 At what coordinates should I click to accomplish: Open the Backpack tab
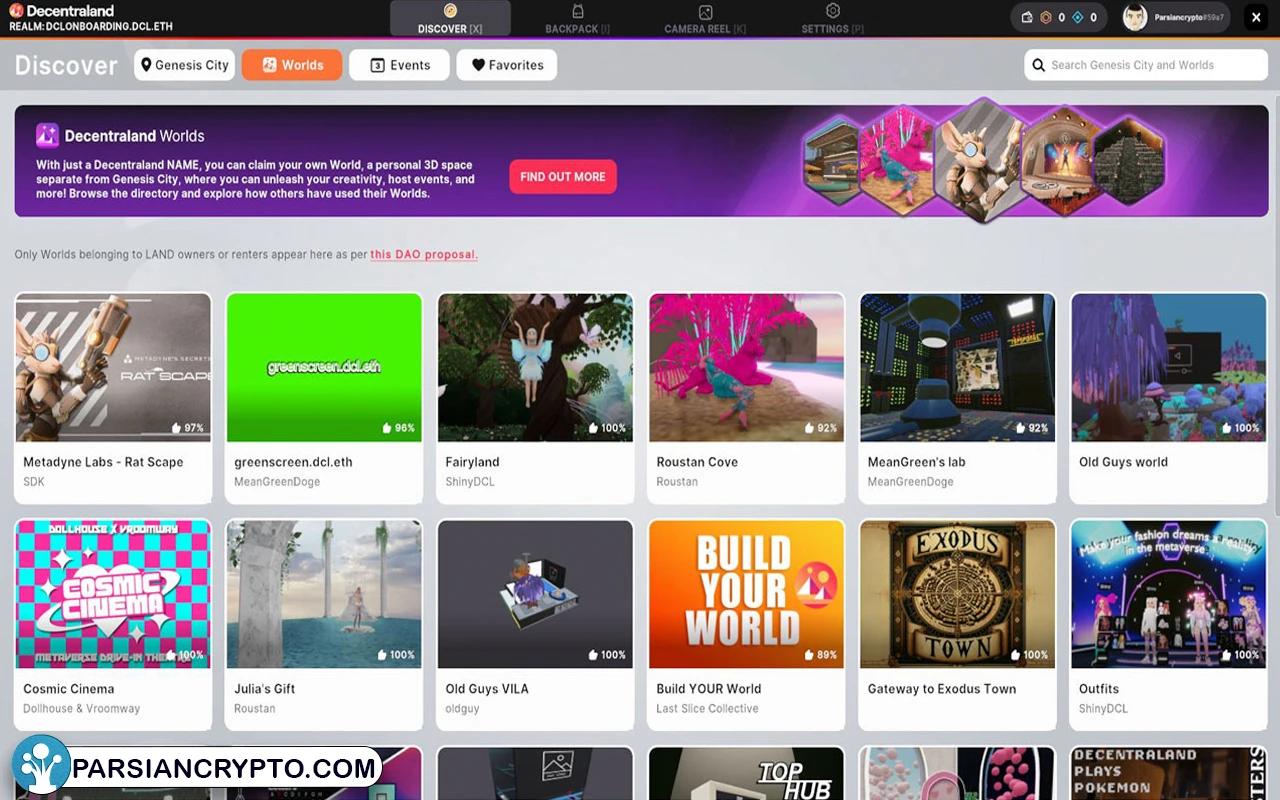pyautogui.click(x=577, y=18)
